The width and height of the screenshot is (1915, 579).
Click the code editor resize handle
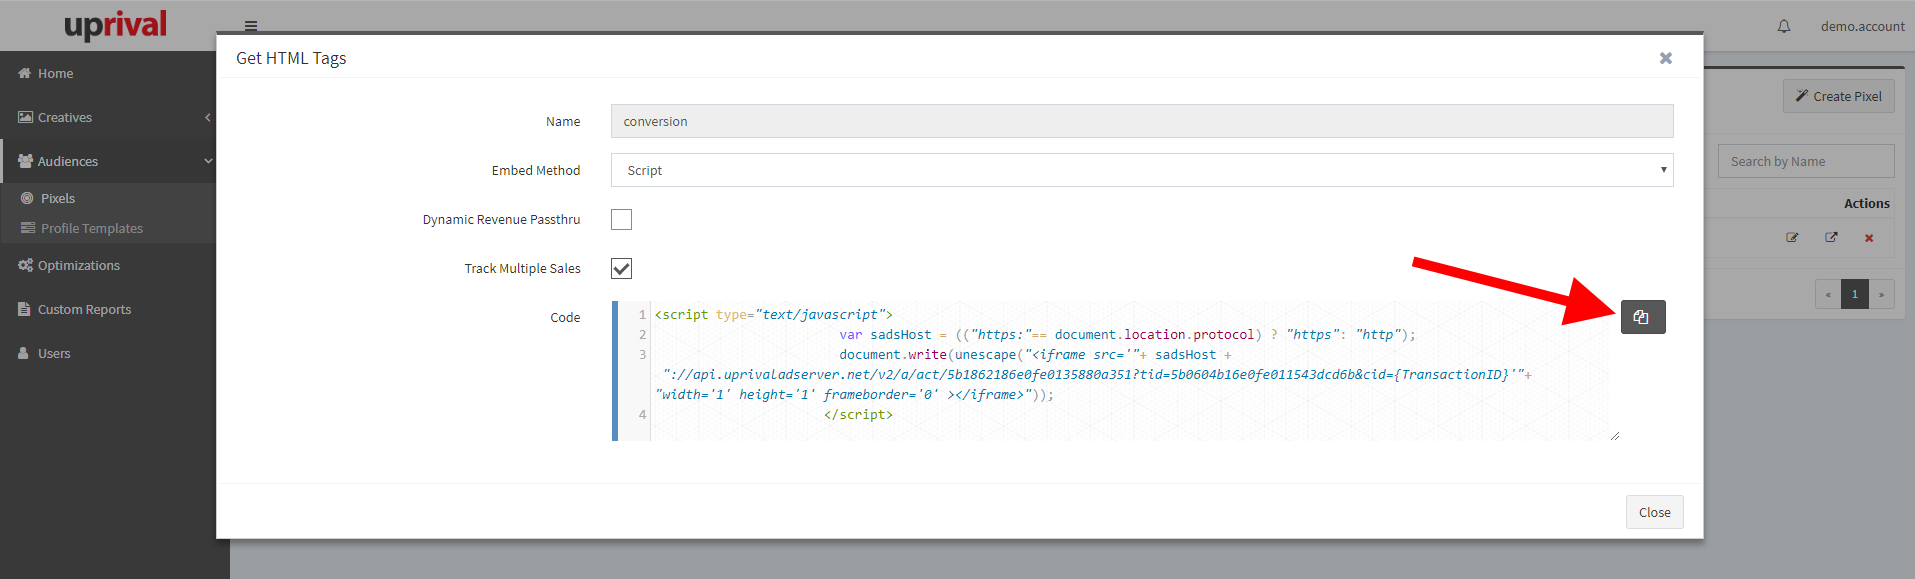pyautogui.click(x=1615, y=436)
